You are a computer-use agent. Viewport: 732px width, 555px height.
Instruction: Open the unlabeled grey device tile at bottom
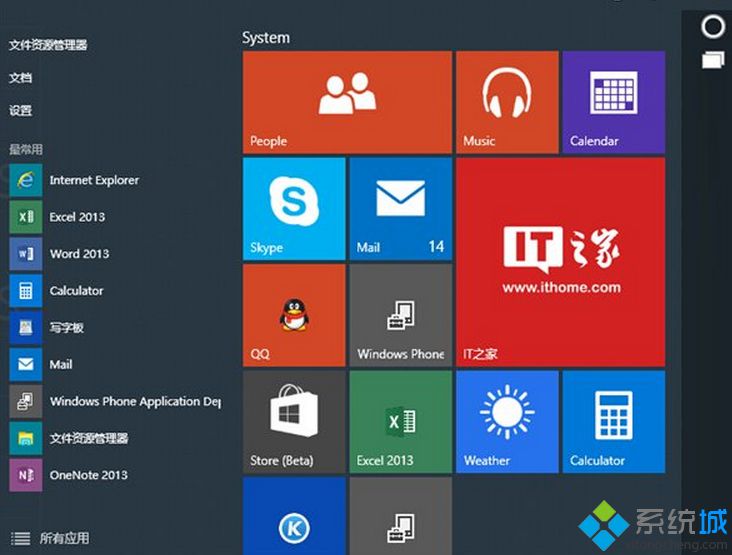[x=401, y=516]
